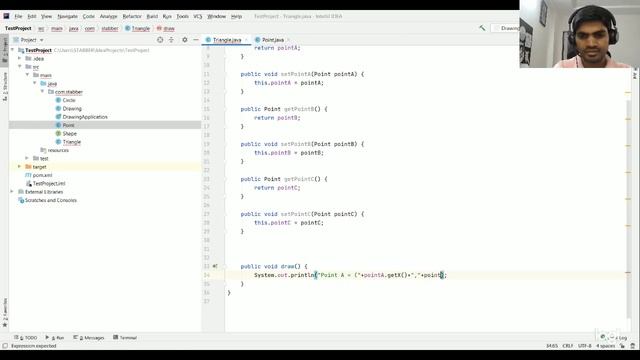640x360 pixels.
Task: Expand the test folder
Action: click(x=27, y=158)
